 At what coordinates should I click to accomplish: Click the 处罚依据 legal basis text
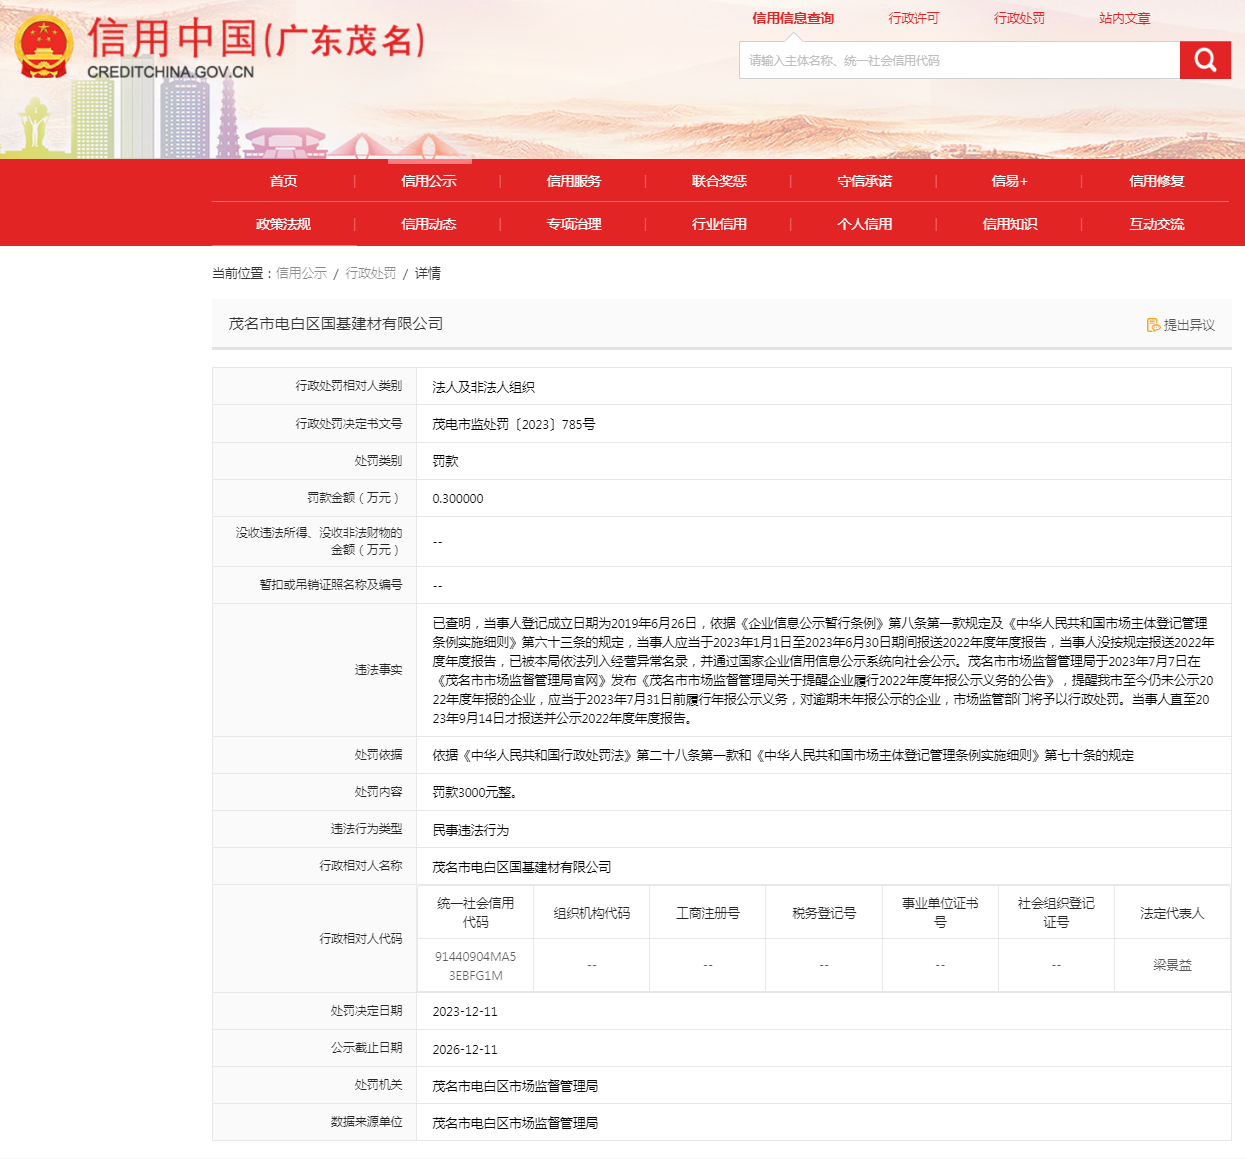pos(783,755)
